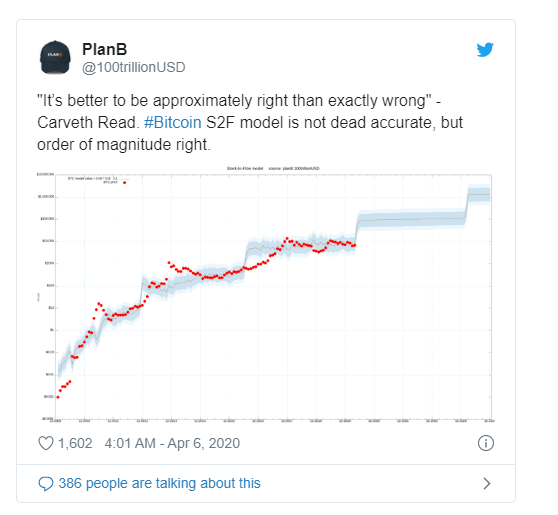
Task: Follow the #Bitcoin hashtag link
Action: point(173,122)
